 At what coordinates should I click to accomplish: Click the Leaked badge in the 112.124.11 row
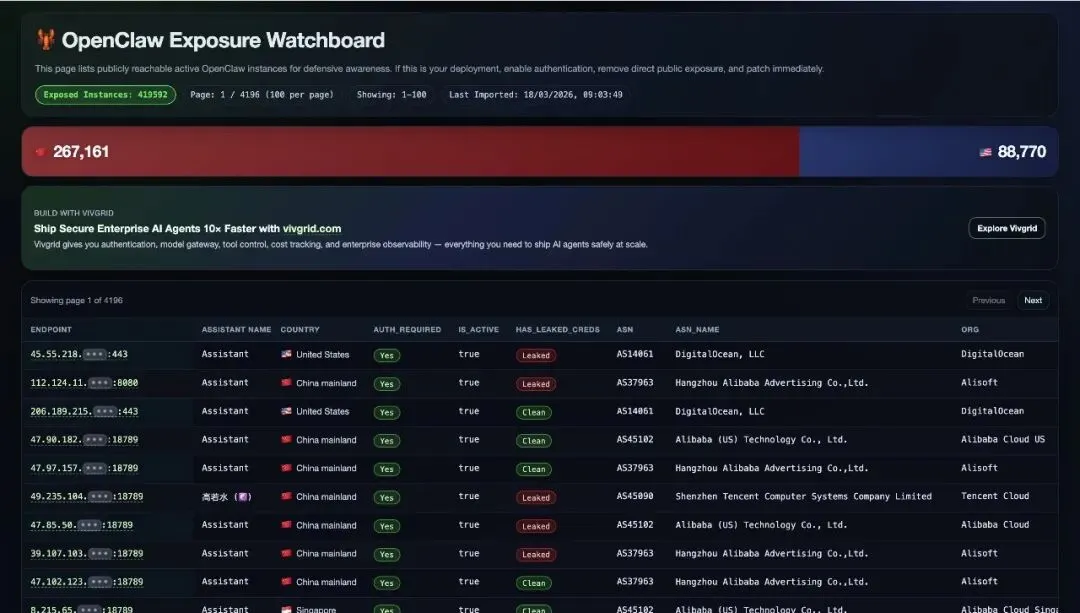(536, 384)
